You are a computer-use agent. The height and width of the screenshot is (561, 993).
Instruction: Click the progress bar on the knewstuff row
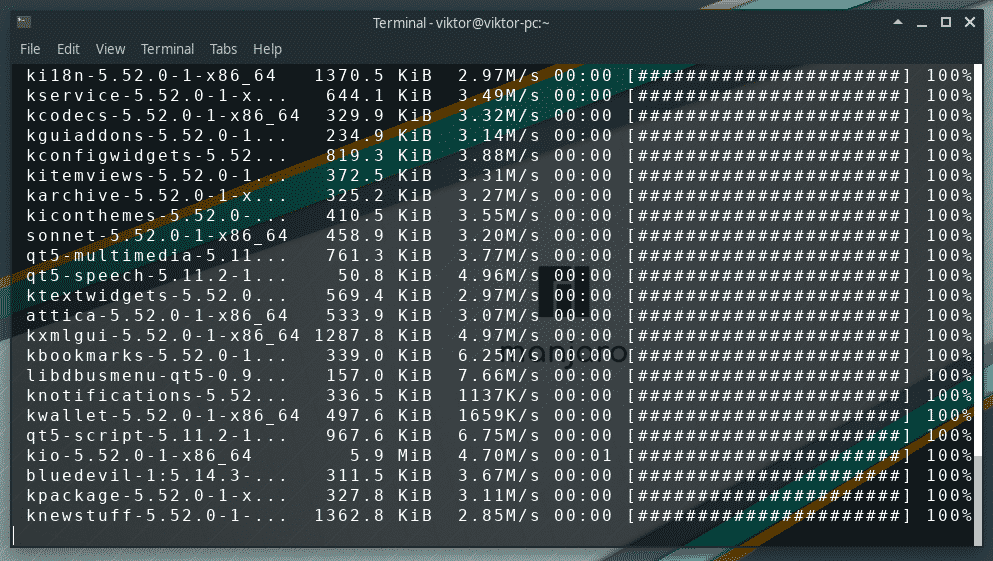pyautogui.click(x=769, y=516)
